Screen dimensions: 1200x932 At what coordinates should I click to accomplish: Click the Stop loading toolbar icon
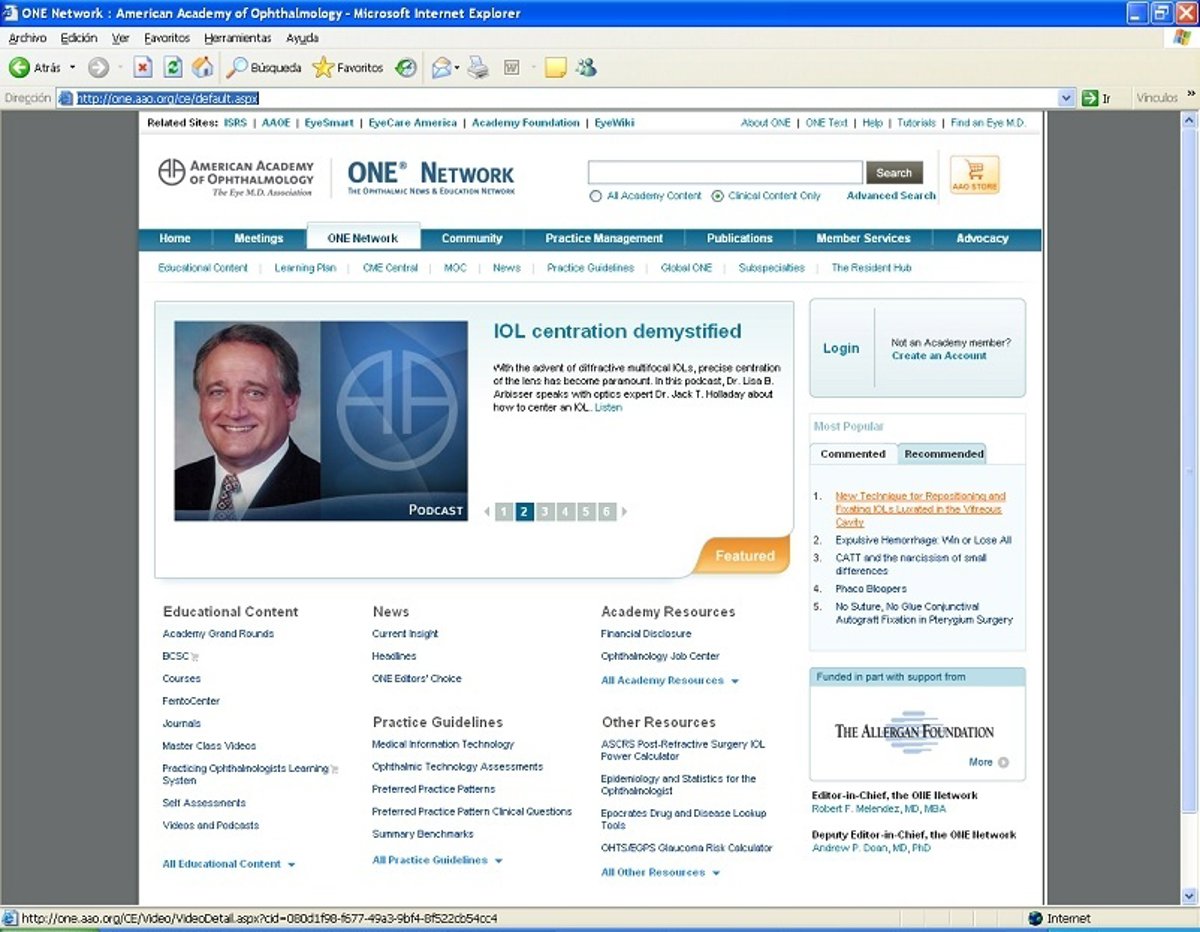pos(143,68)
